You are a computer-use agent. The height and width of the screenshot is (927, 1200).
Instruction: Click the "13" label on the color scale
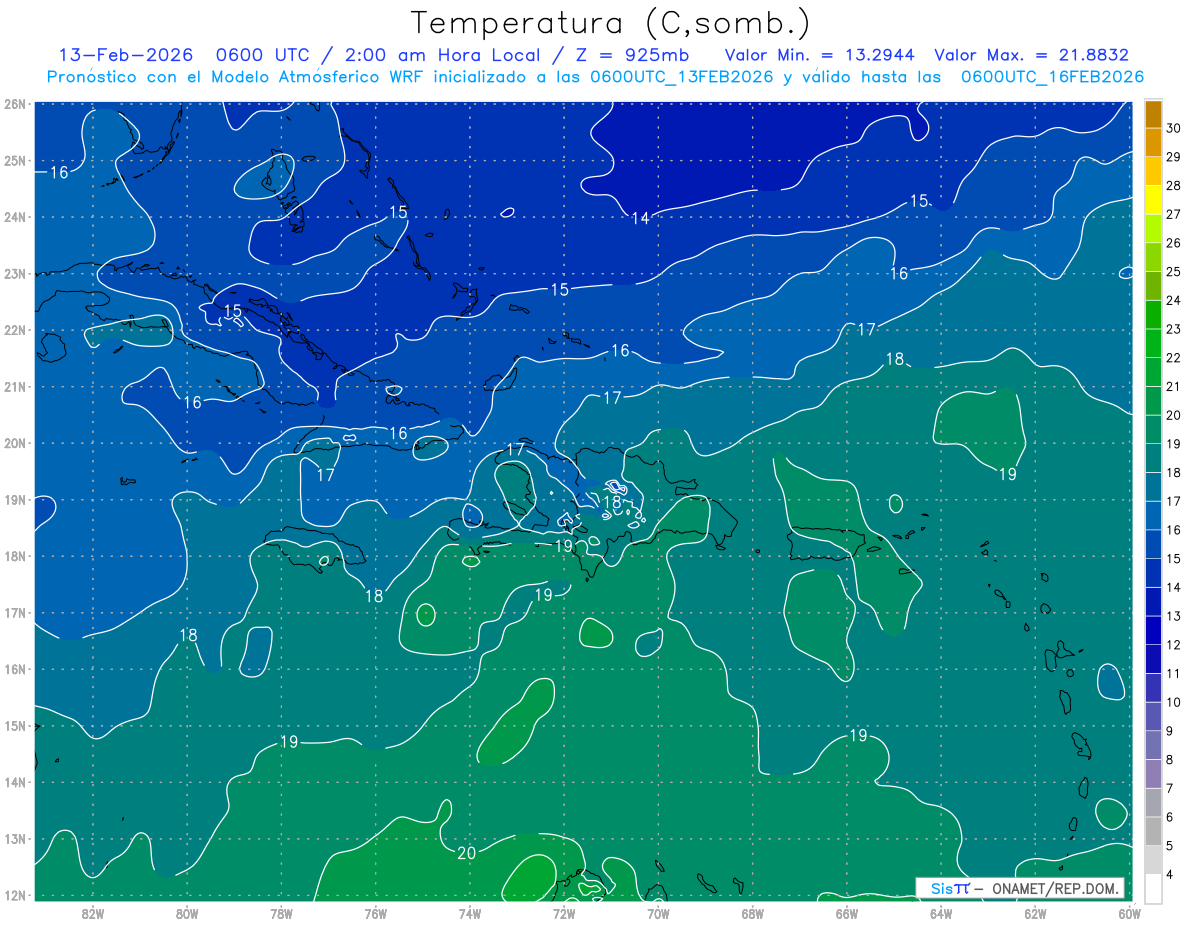1173,615
